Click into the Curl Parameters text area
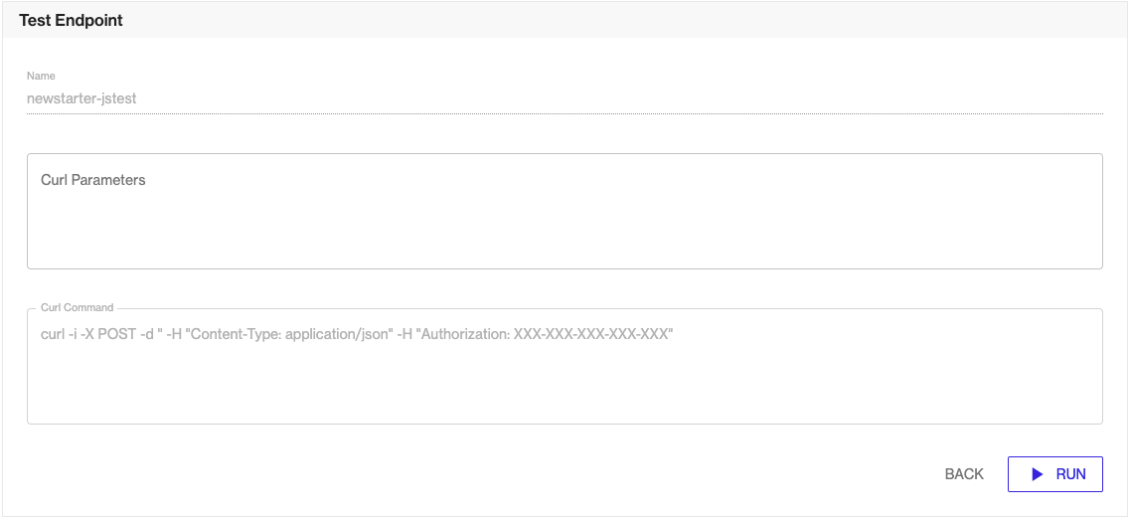The height and width of the screenshot is (519, 1130). [x=565, y=211]
